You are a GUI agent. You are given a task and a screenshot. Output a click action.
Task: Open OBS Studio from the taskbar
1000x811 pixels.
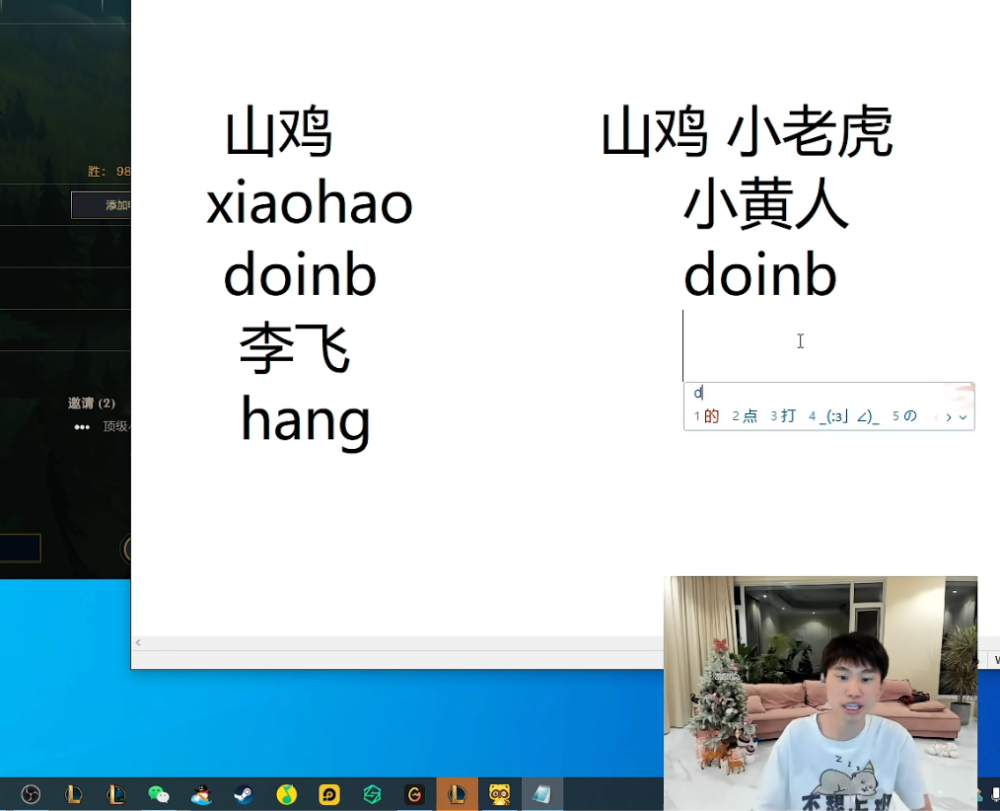[x=31, y=795]
